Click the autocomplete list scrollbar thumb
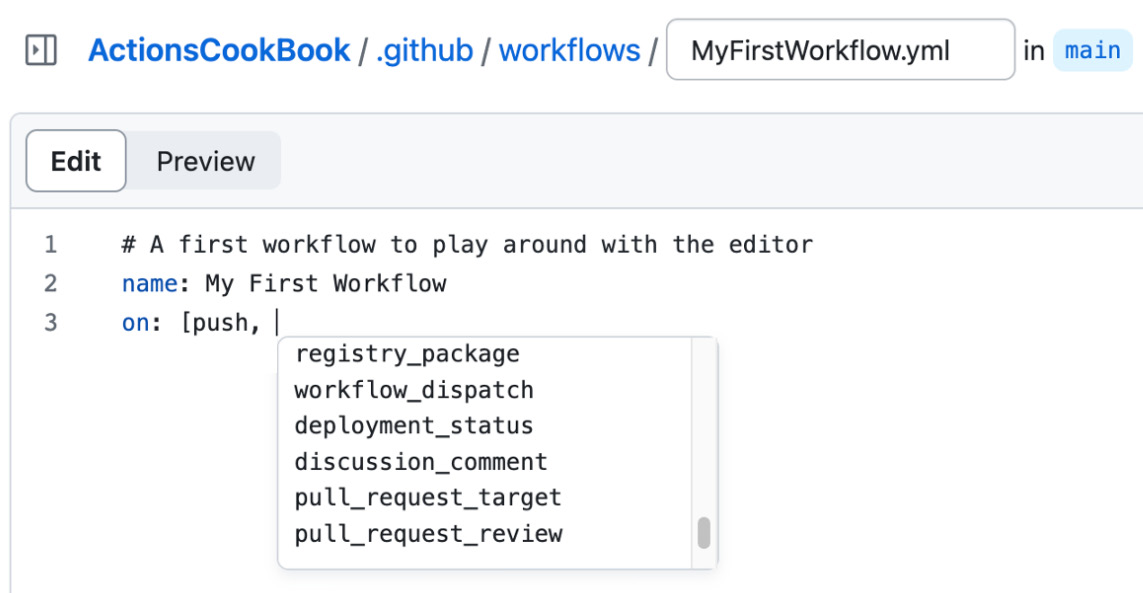Viewport: 1143px width, 593px height. pyautogui.click(x=703, y=532)
